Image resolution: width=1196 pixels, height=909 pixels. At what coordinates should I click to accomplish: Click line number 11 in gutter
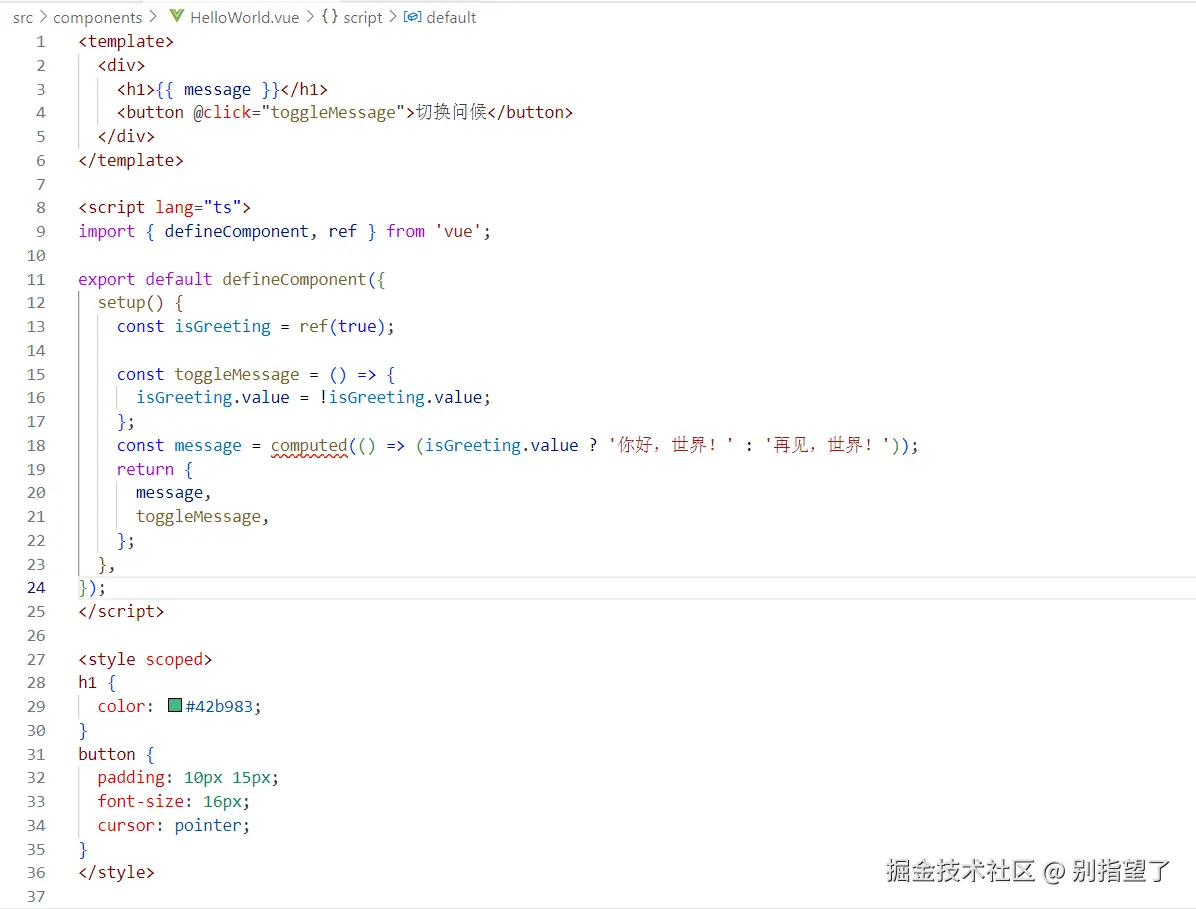(36, 280)
